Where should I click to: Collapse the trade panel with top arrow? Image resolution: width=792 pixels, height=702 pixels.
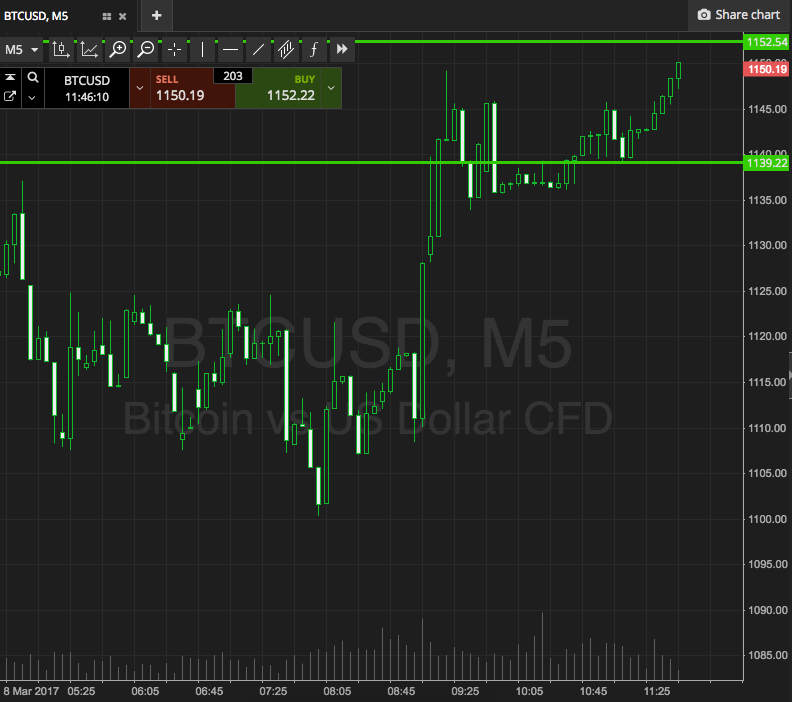pyautogui.click(x=10, y=77)
